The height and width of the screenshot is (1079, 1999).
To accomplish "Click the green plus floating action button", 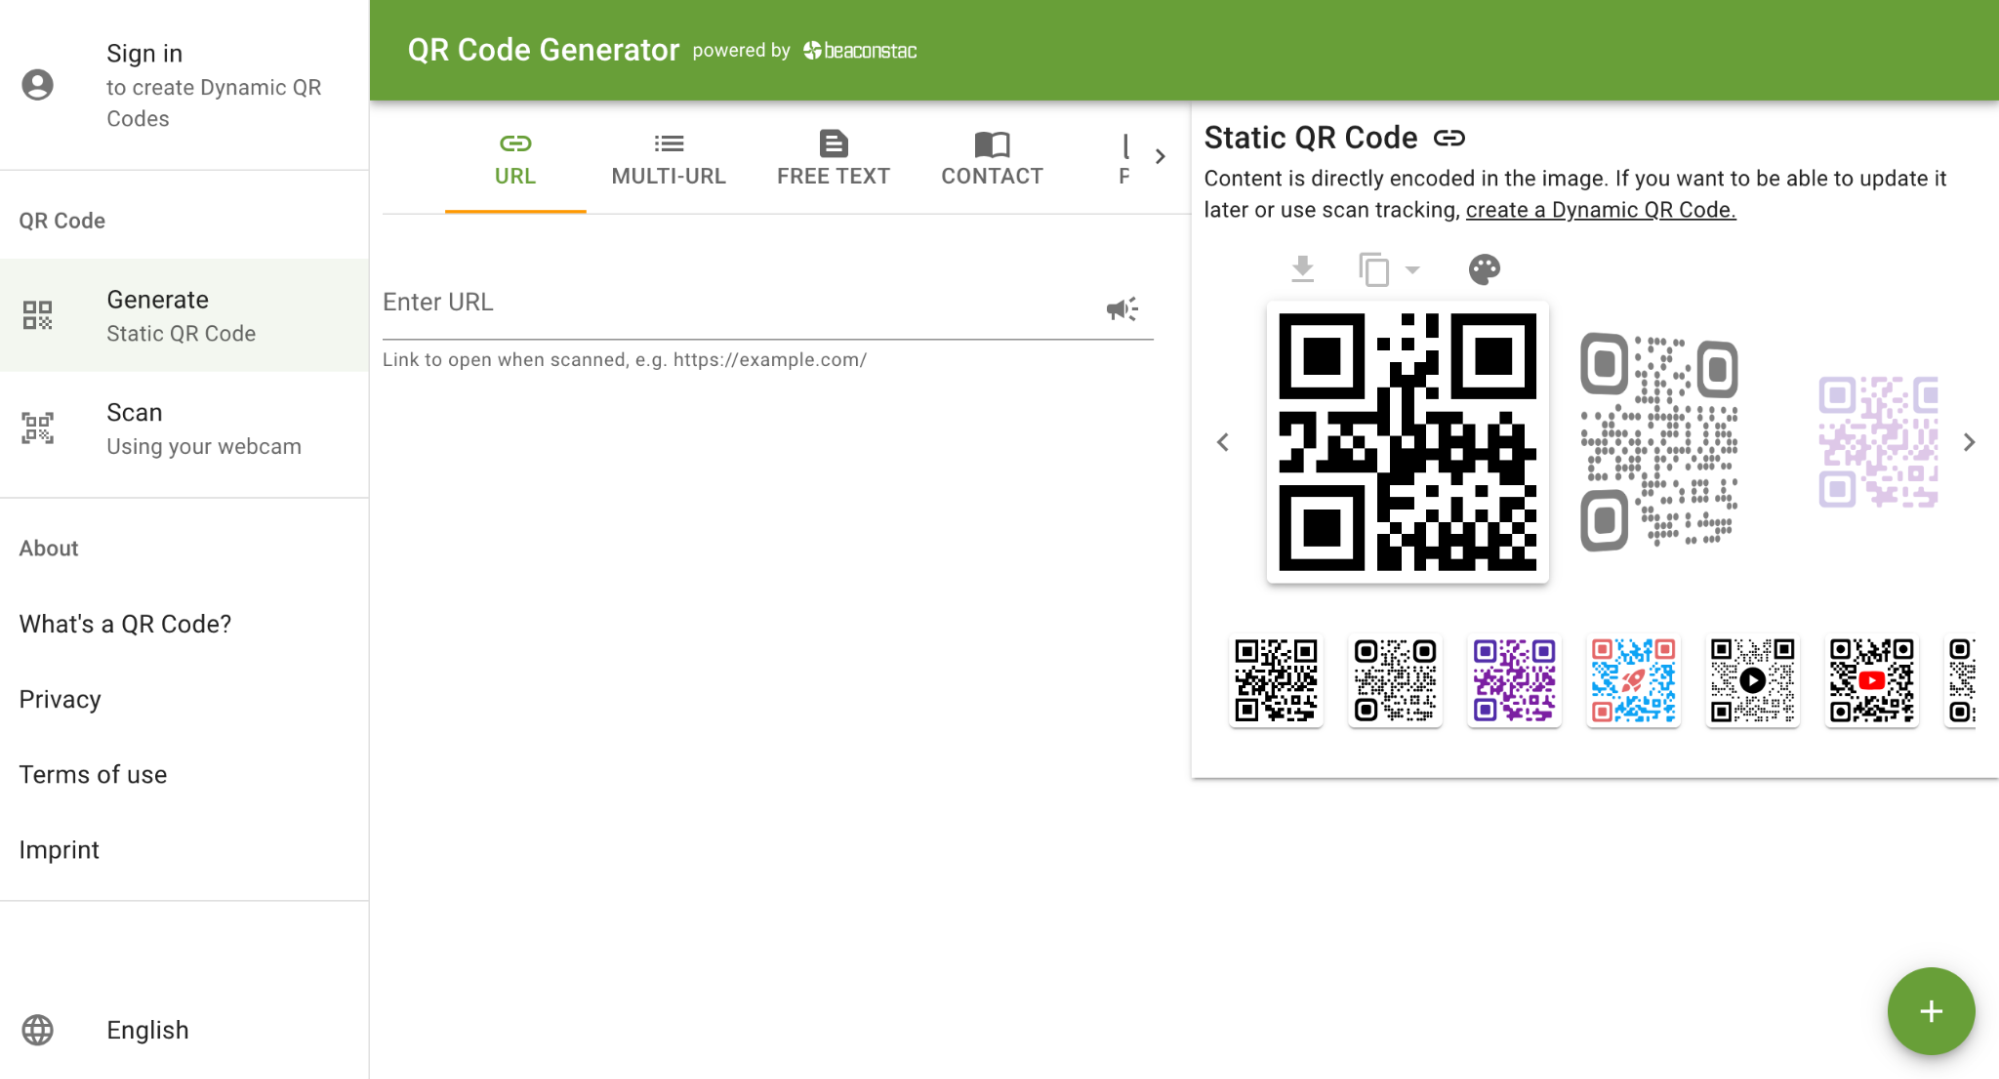I will pos(1931,1011).
